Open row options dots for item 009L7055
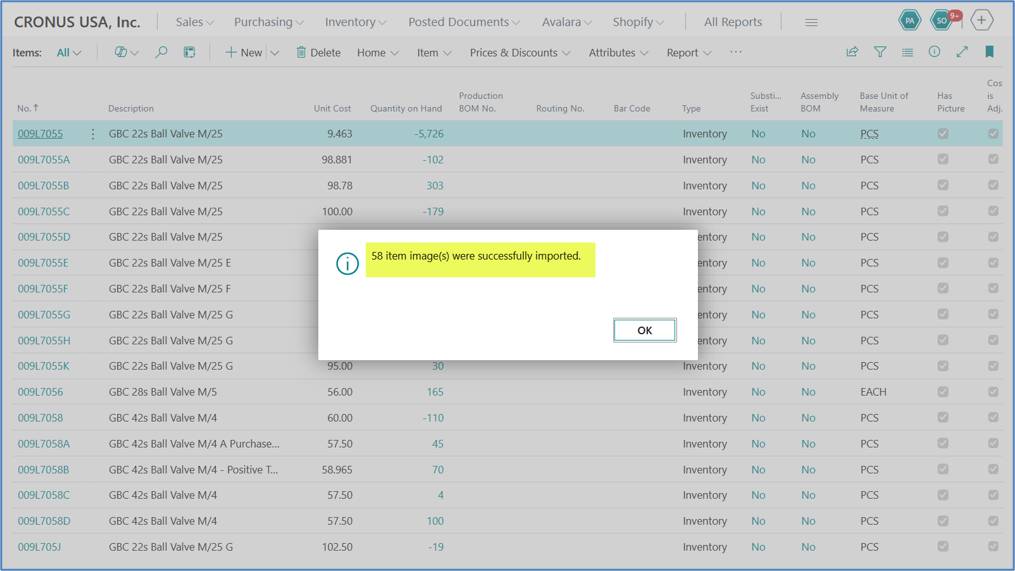The height and width of the screenshot is (571, 1015). click(x=93, y=134)
